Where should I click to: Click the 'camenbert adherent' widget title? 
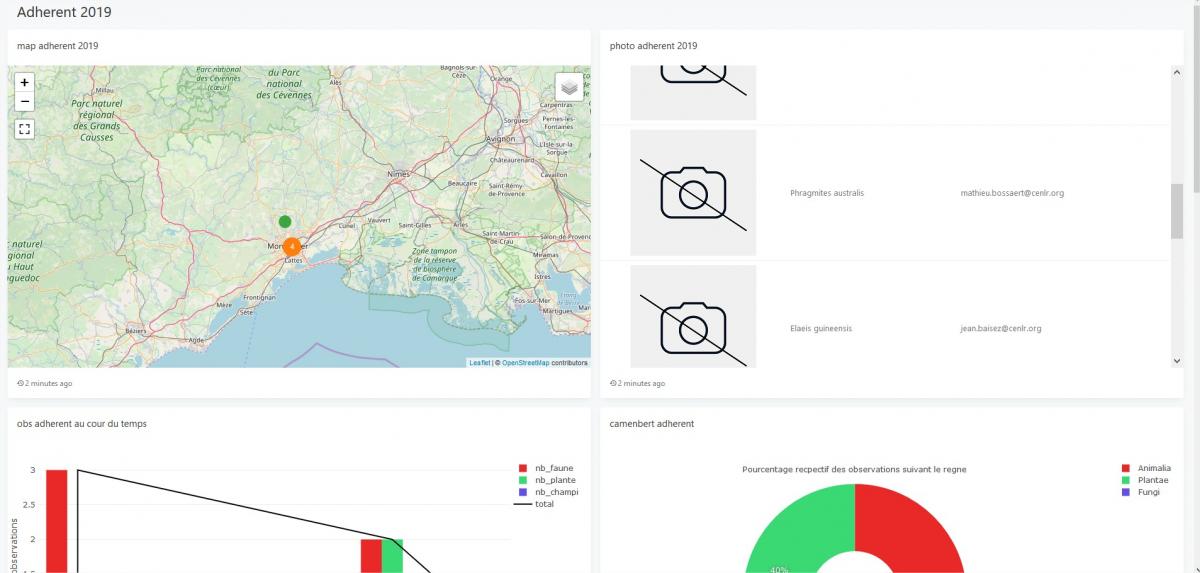652,424
